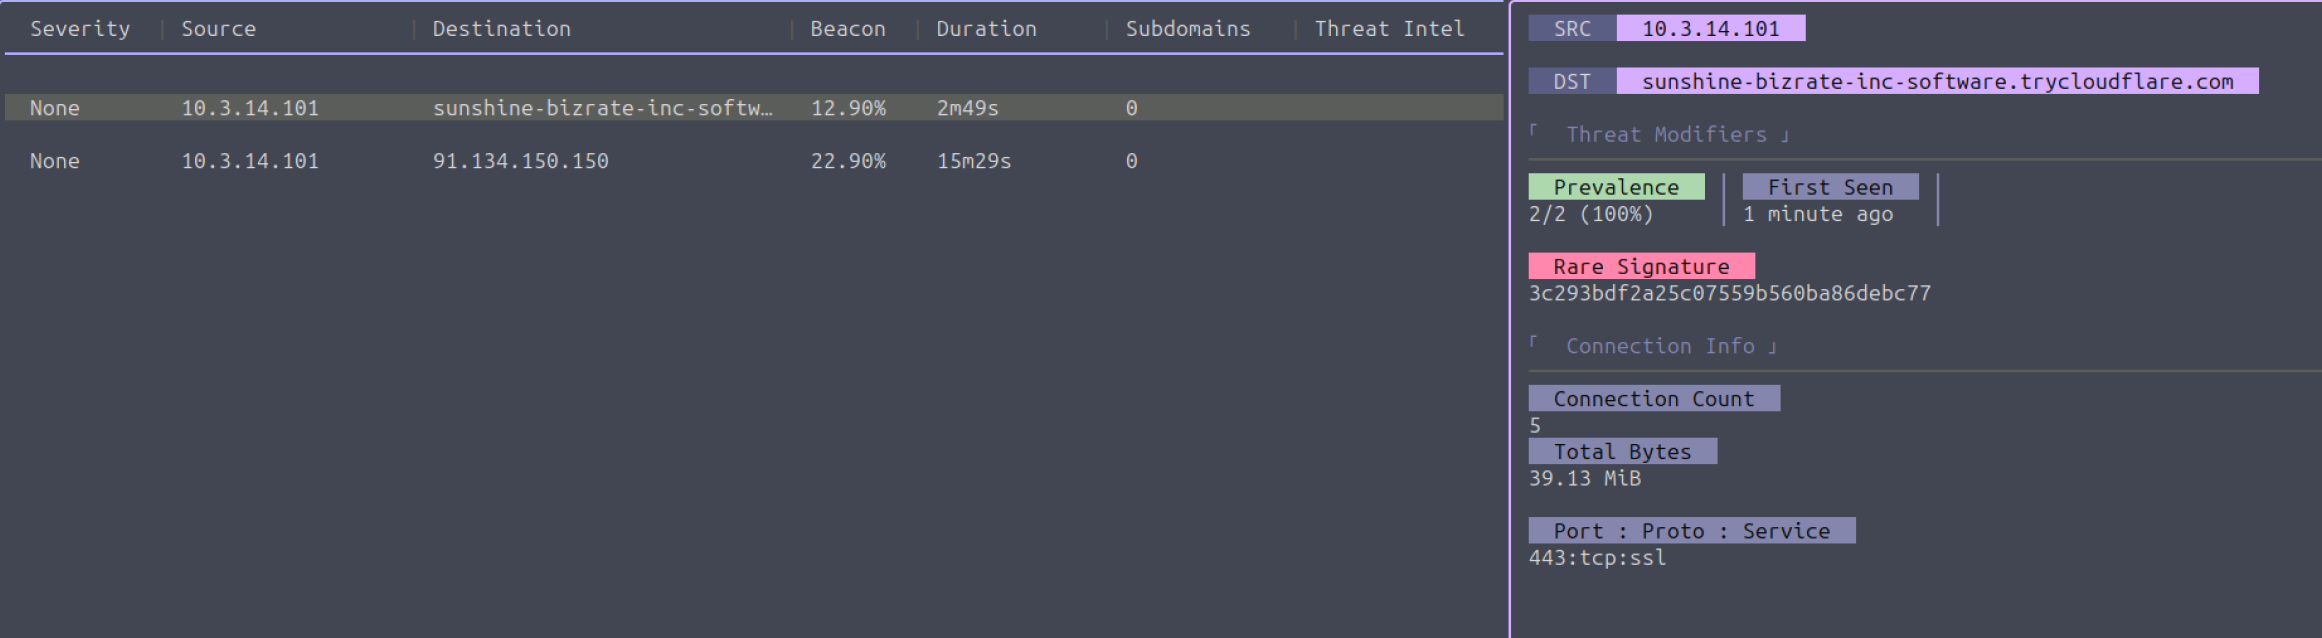Click the DST trycloudflare.com hostname badge
Screen dimensions: 2322x638
tap(1937, 82)
